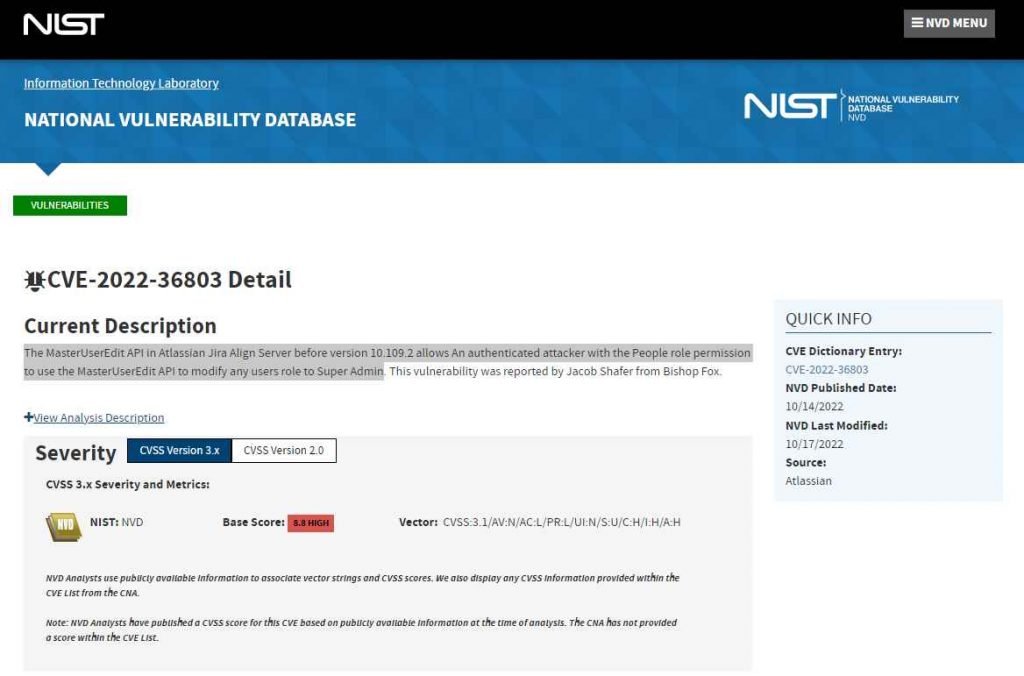Viewport: 1024px width, 676px height.
Task: Click the Vector label
Action: click(418, 522)
